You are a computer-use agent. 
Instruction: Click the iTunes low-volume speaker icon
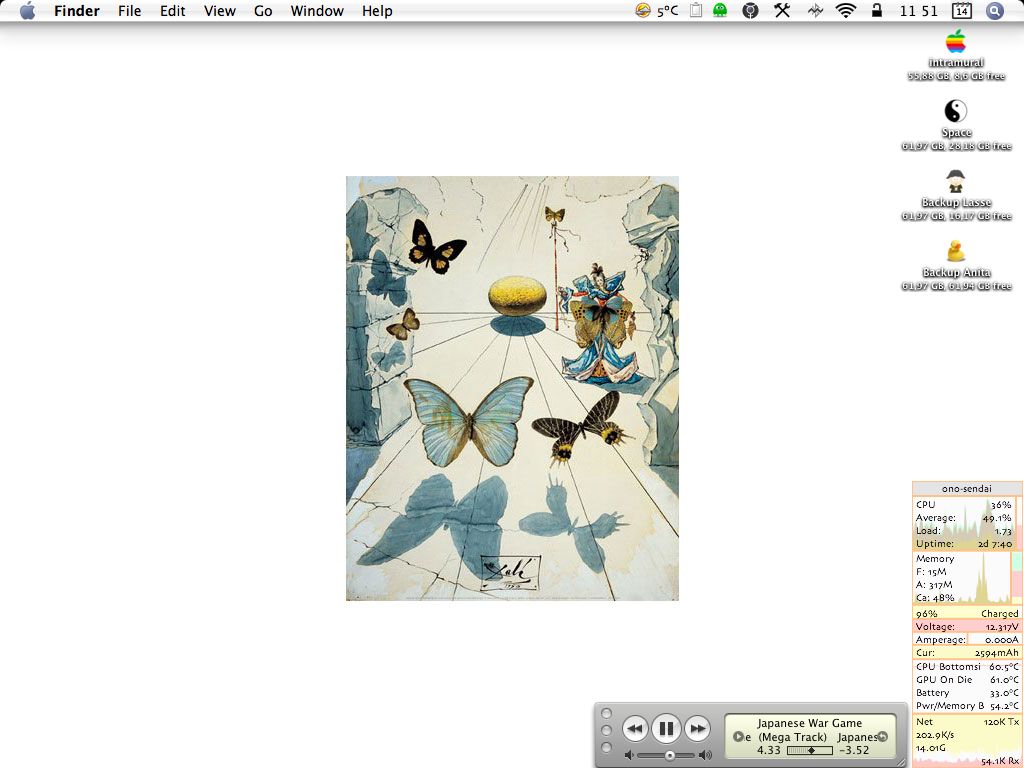(x=628, y=756)
